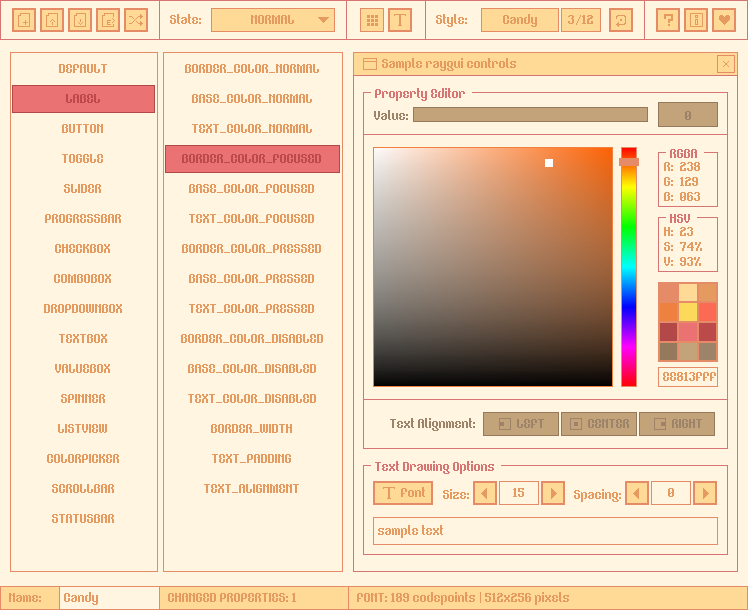Screen dimensions: 748x610
Task: Open the State dropdown showing NORMAL
Action: click(x=273, y=20)
